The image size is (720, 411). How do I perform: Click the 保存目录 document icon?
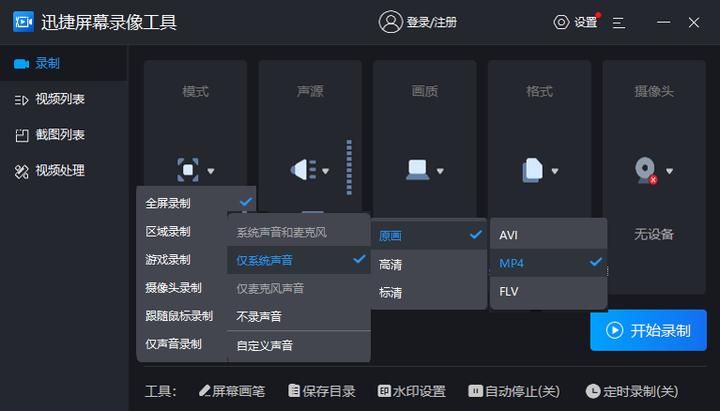pyautogui.click(x=294, y=391)
